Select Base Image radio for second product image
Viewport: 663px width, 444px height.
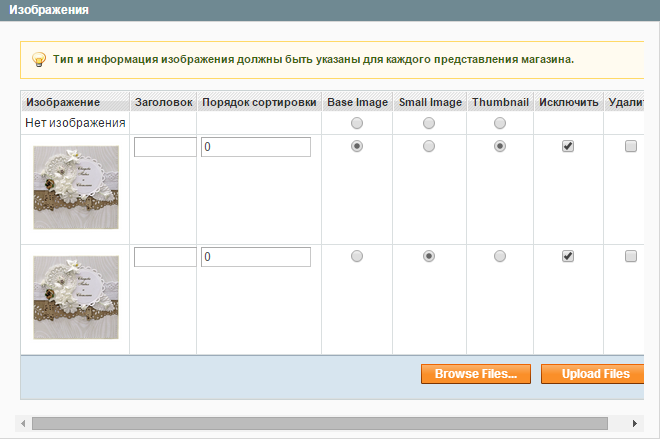pos(357,256)
